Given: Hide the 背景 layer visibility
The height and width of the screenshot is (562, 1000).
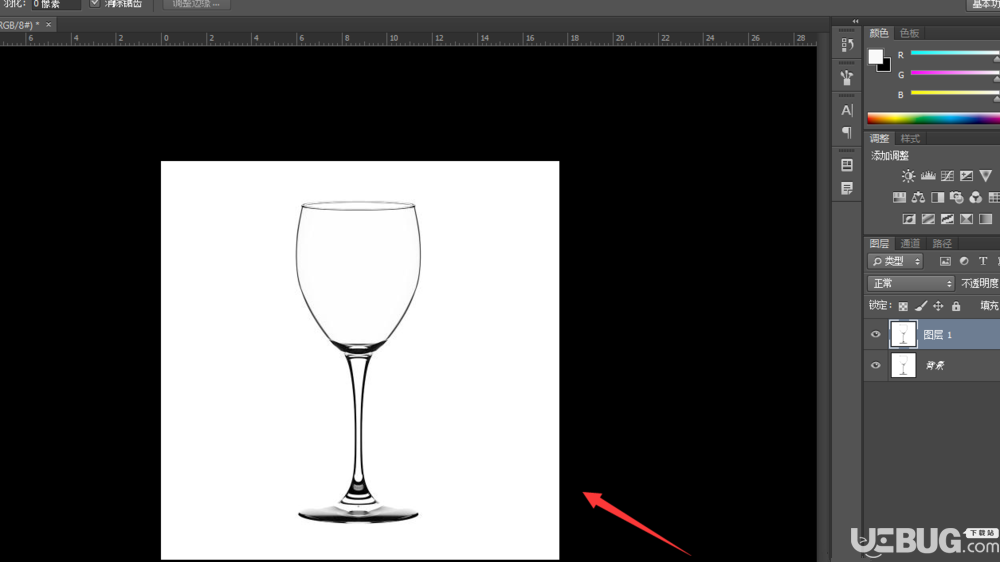Looking at the screenshot, I should click(876, 366).
